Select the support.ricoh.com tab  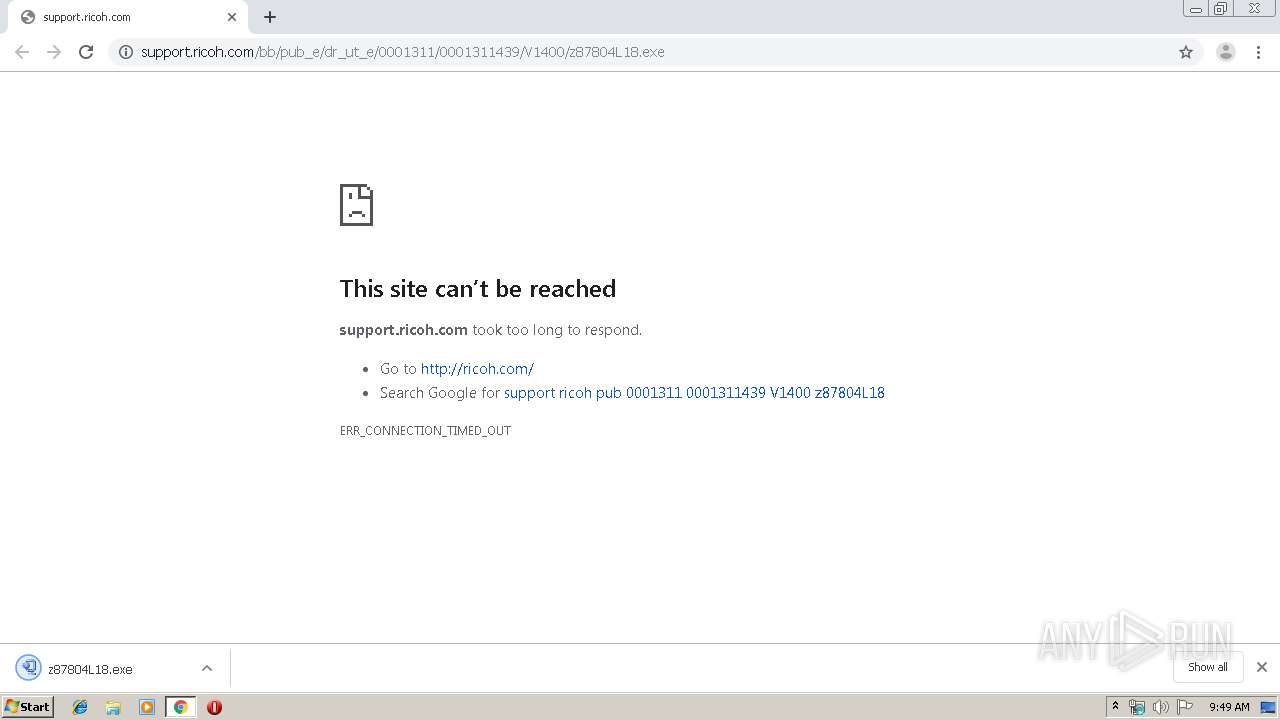click(128, 17)
